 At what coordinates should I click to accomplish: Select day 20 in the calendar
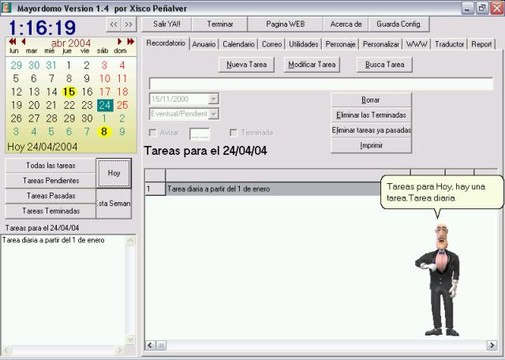point(34,105)
